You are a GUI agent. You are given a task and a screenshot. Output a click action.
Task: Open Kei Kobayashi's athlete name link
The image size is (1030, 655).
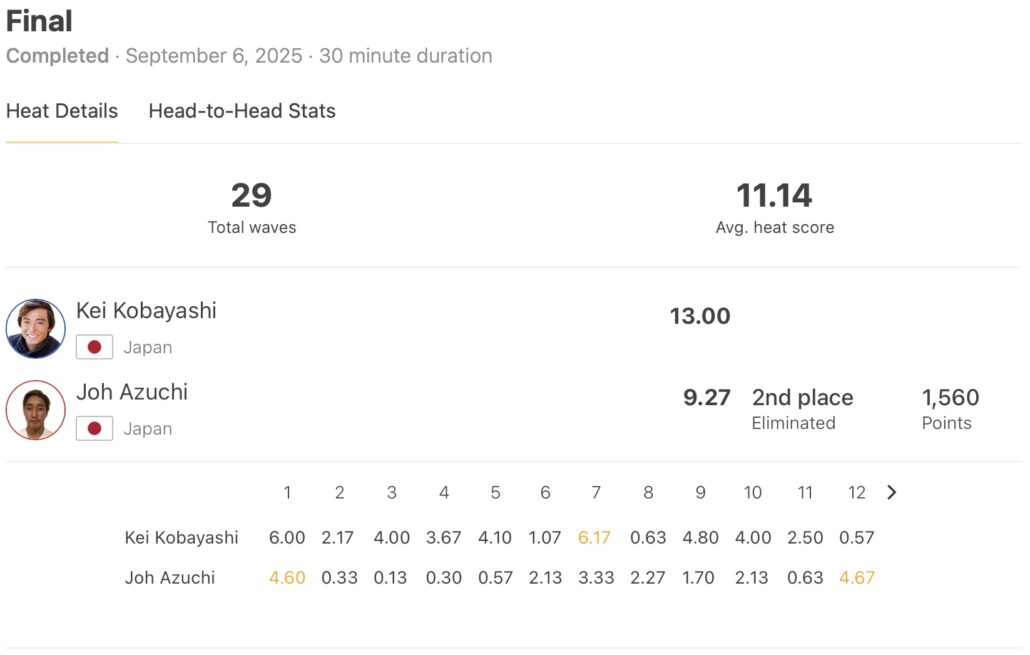146,310
